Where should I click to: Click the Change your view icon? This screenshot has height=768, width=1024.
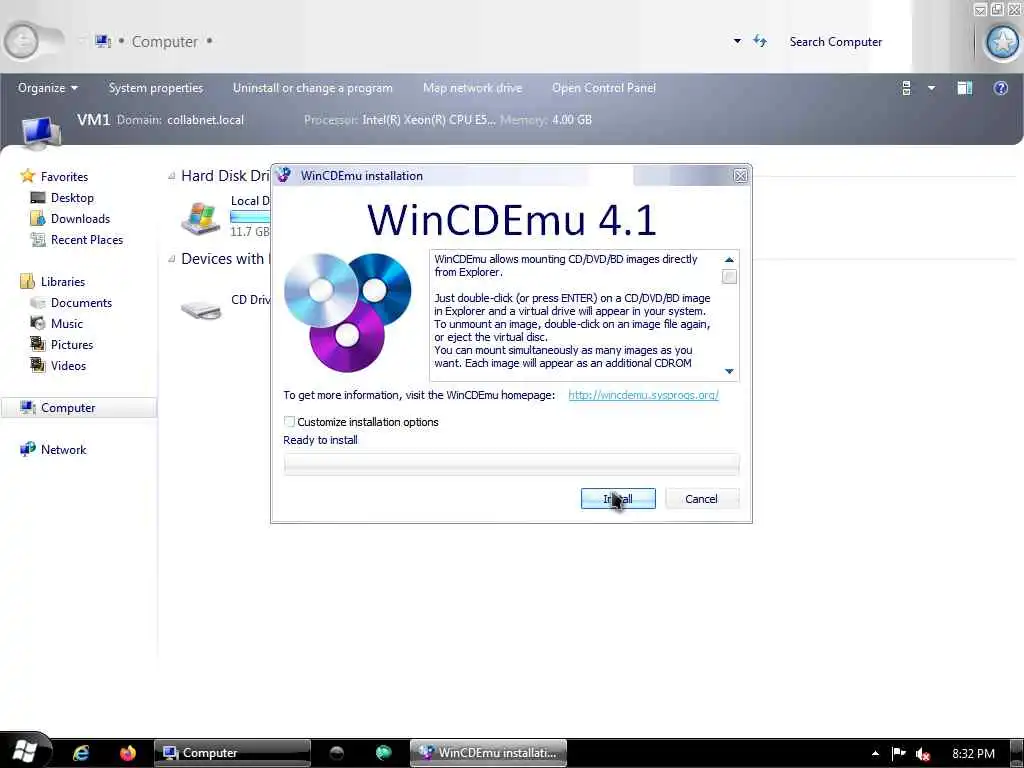(x=906, y=88)
